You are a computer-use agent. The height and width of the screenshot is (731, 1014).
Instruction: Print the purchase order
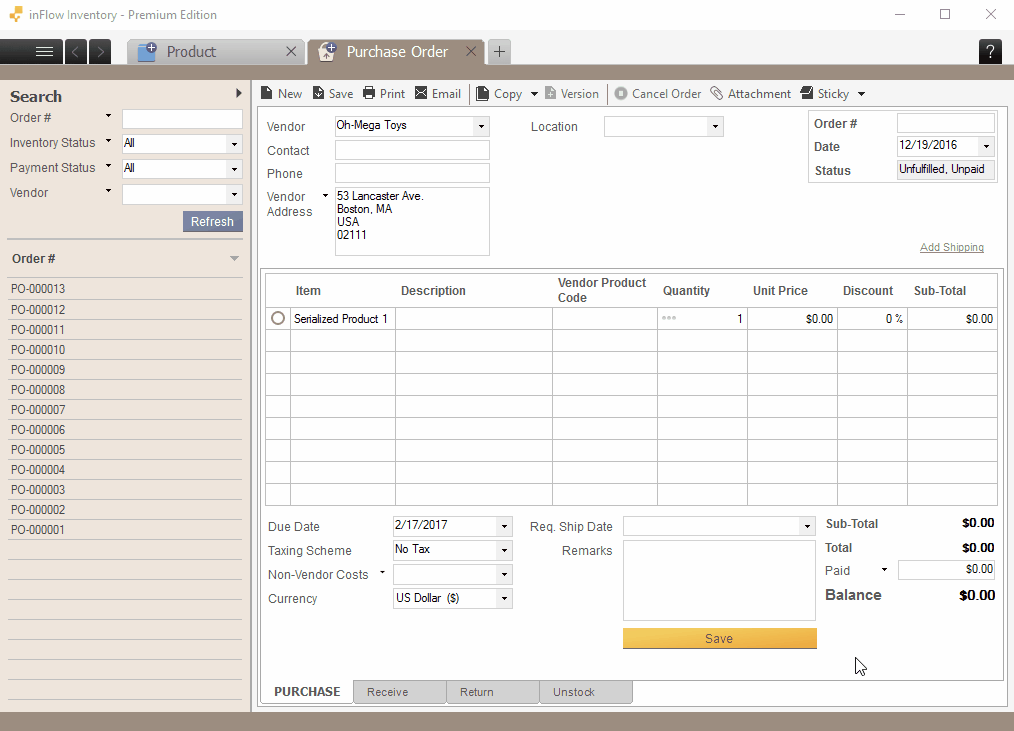coord(384,94)
